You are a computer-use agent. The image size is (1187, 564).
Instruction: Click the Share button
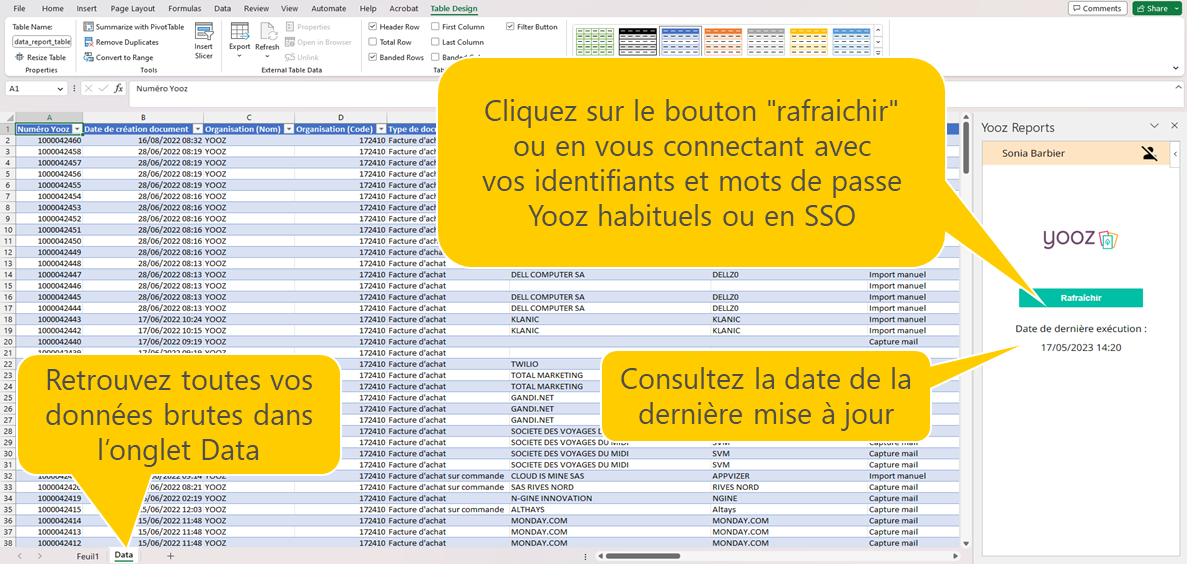(1152, 8)
